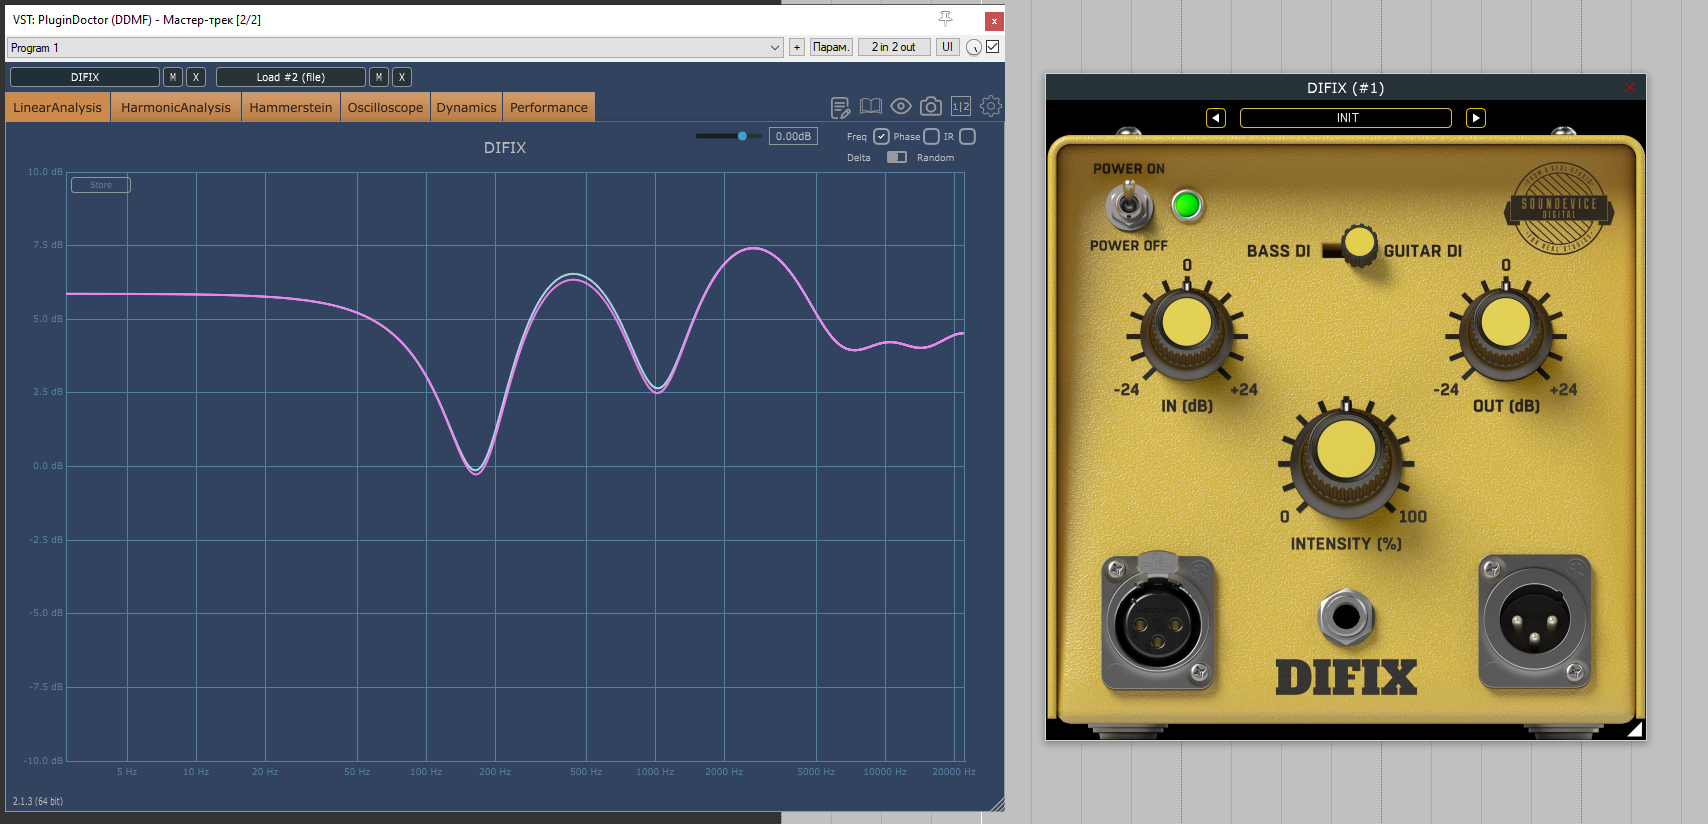Mute the Load #2 slot with M
This screenshot has height=824, width=1708.
[x=379, y=77]
